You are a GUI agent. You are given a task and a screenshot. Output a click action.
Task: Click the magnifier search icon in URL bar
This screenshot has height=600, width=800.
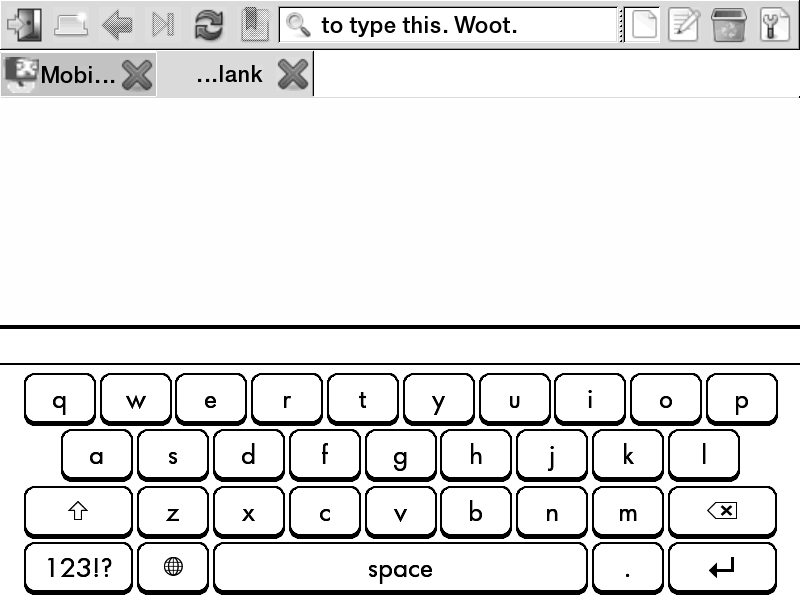click(298, 25)
